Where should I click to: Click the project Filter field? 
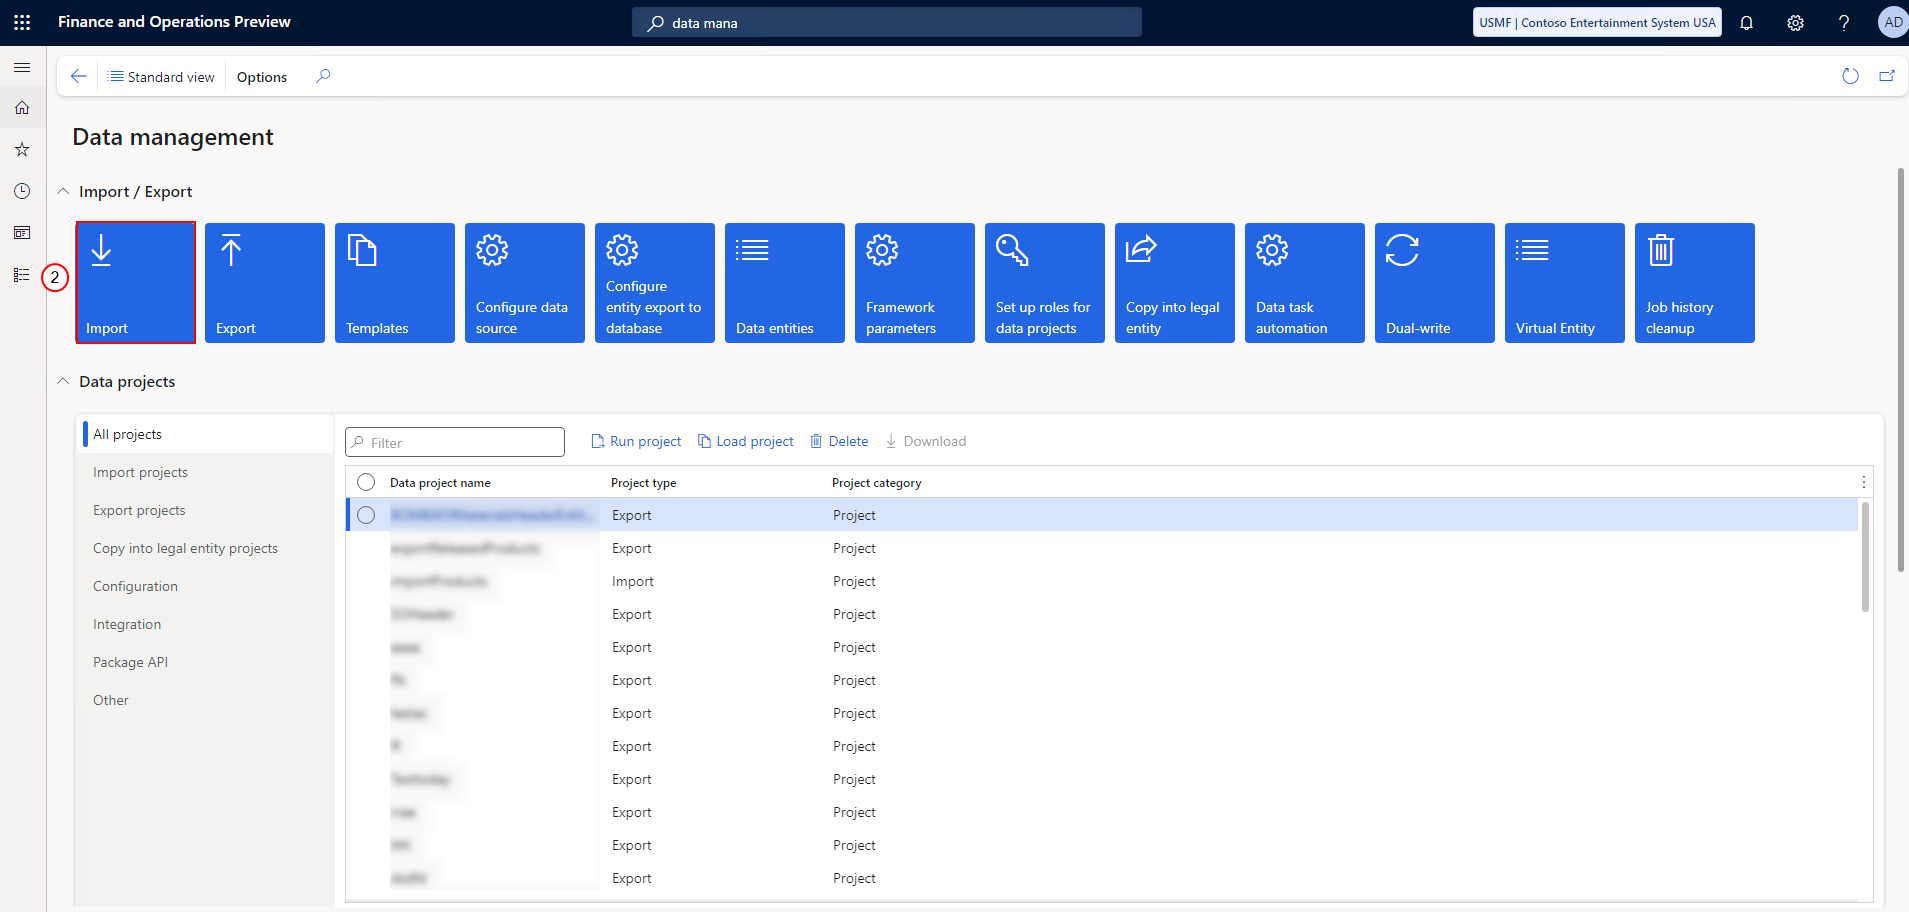click(x=455, y=442)
